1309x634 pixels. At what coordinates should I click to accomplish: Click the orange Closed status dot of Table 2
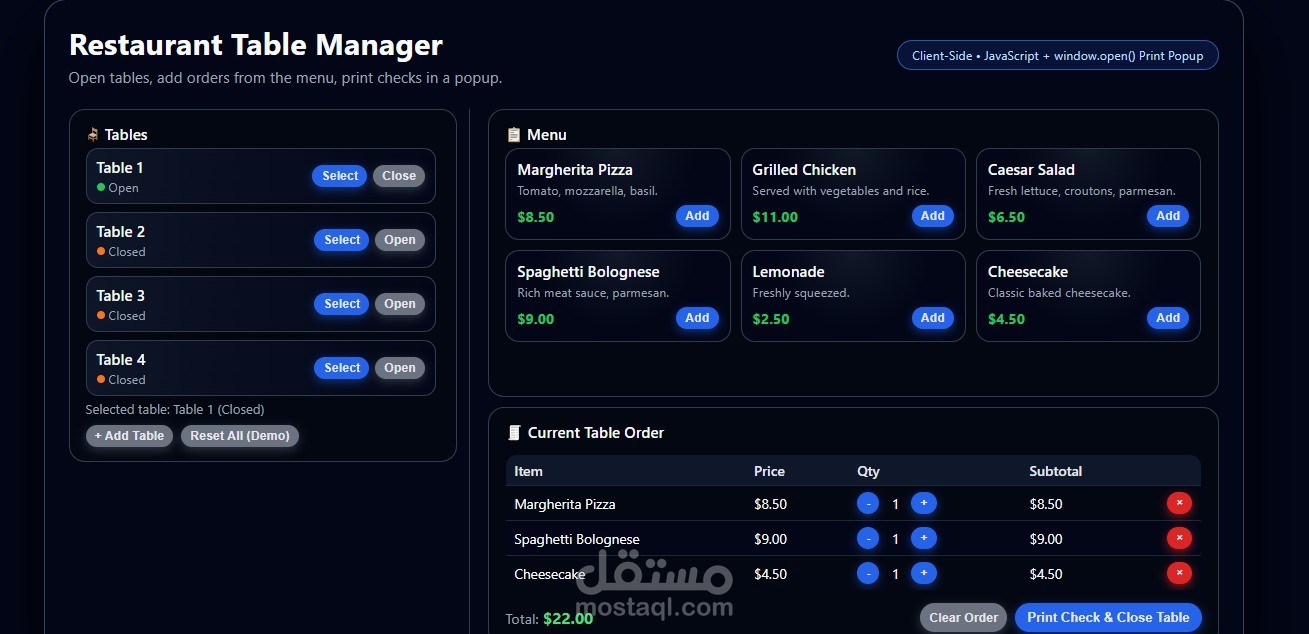(101, 251)
